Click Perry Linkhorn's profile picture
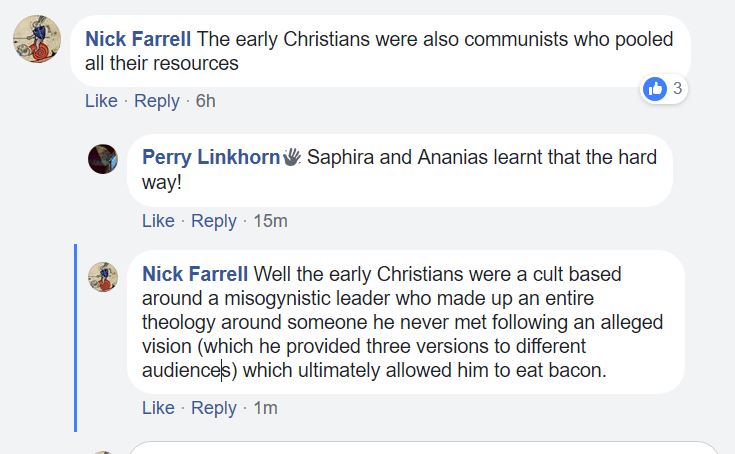Screen dimensions: 735x454 103,158
